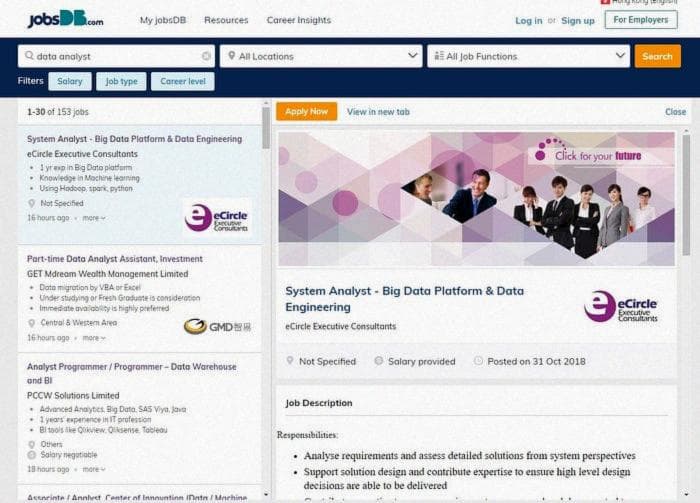Toggle the Career level filter

[182, 82]
